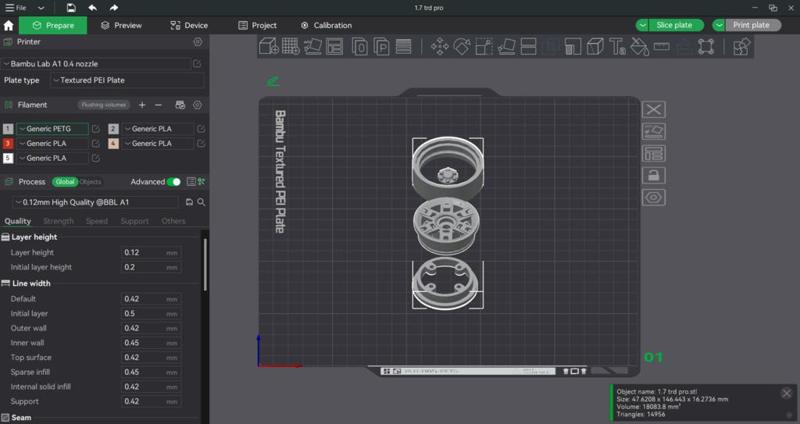Click the eye-shaped plate icon
Screen dimensions: 800x424
pos(654,197)
